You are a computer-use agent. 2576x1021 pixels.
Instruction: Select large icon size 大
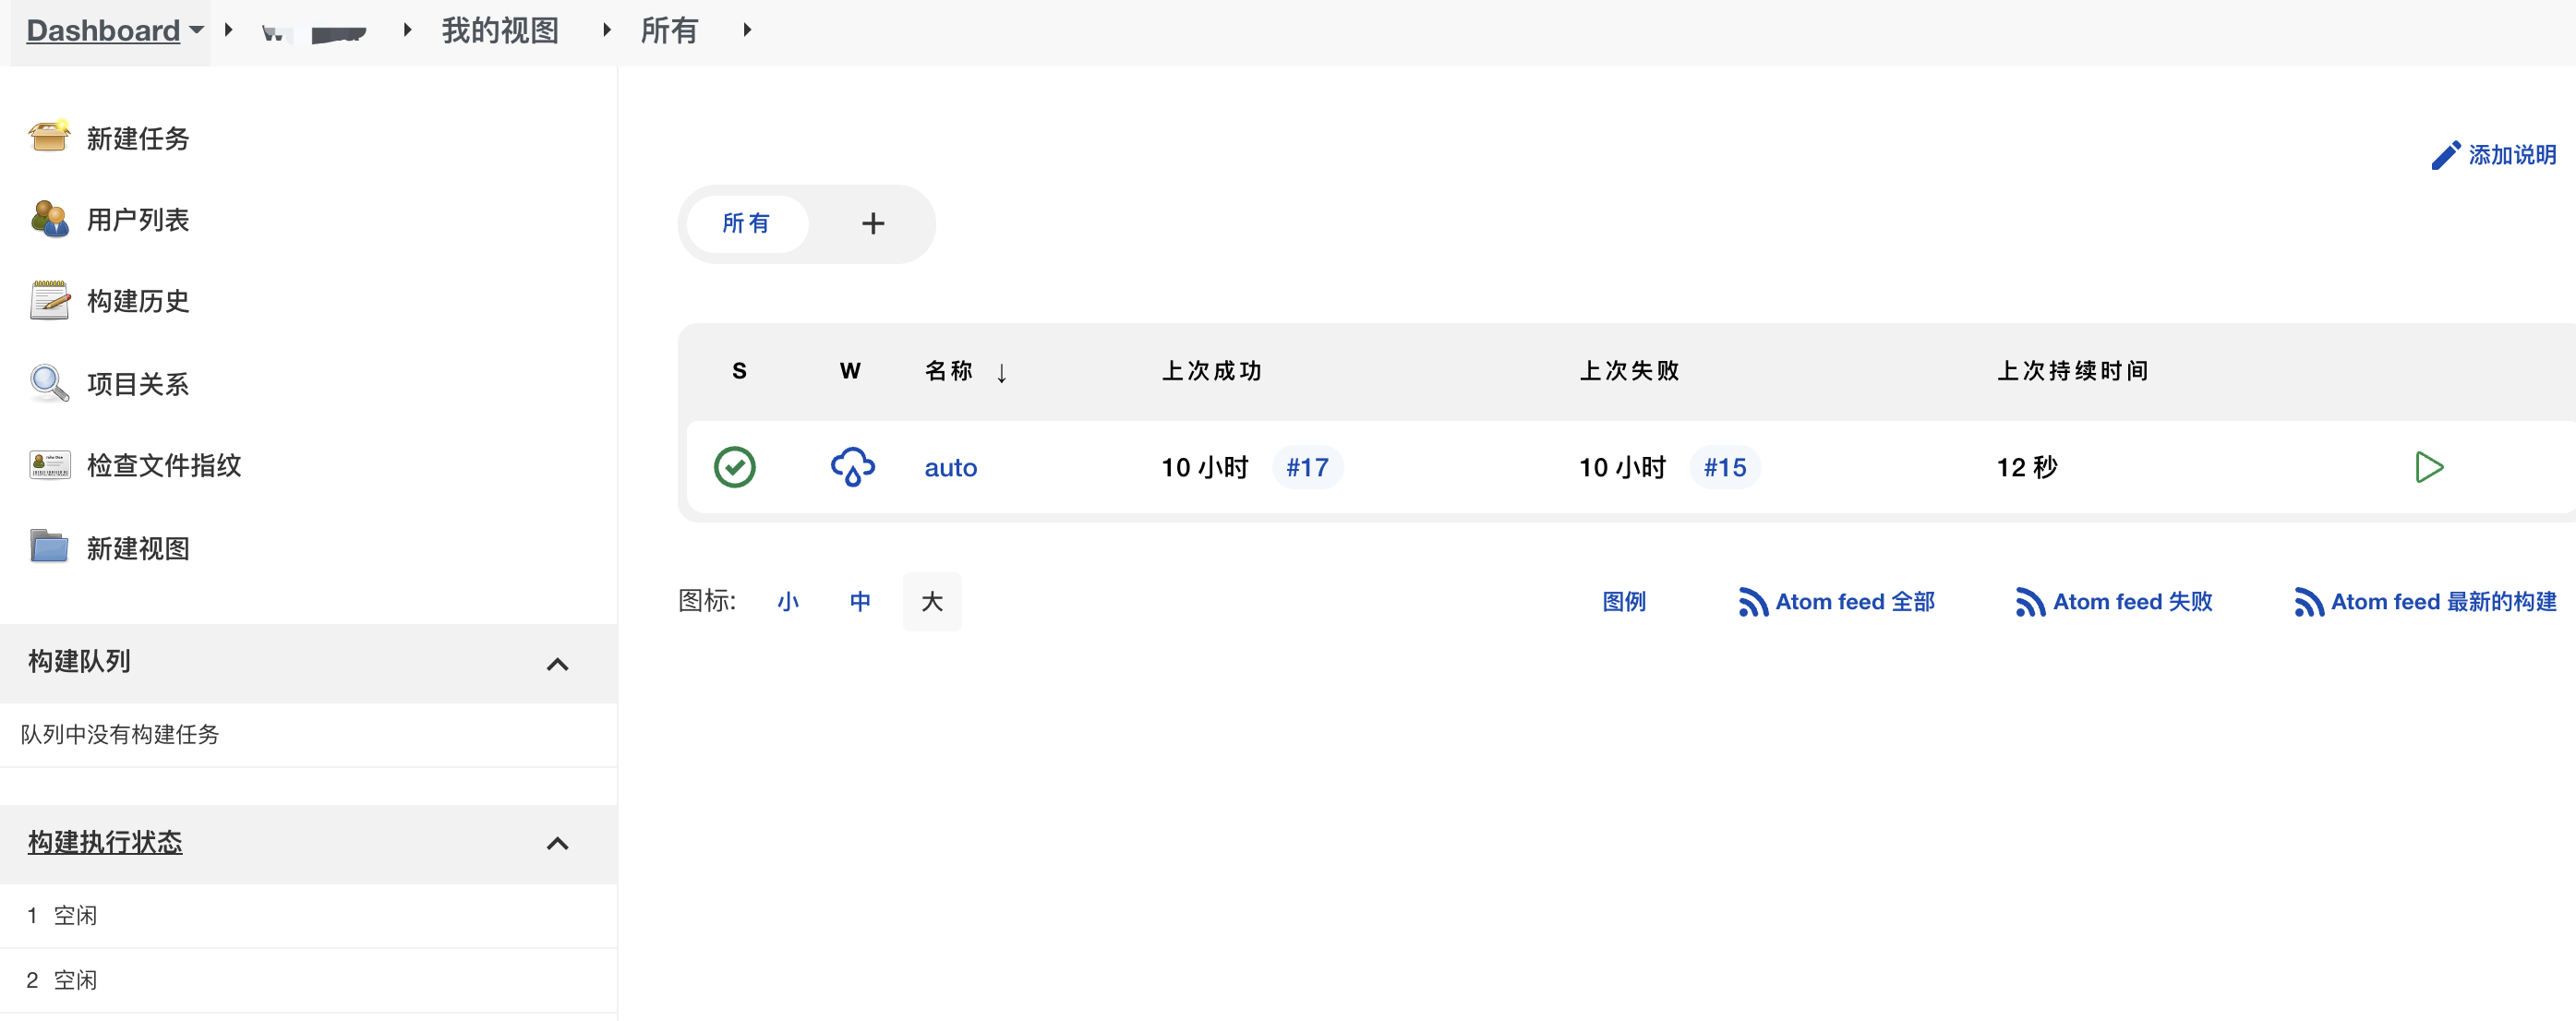point(931,601)
